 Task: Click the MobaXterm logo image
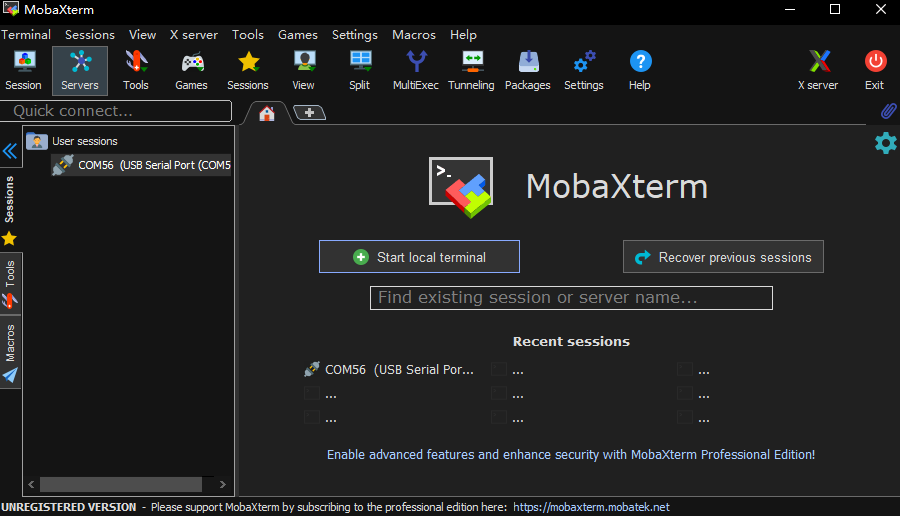click(461, 187)
